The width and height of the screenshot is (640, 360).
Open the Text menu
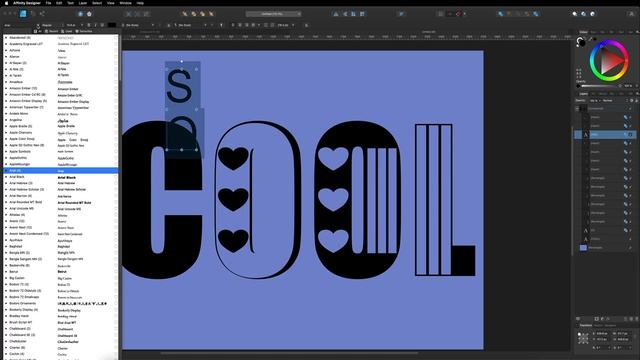(70, 3)
